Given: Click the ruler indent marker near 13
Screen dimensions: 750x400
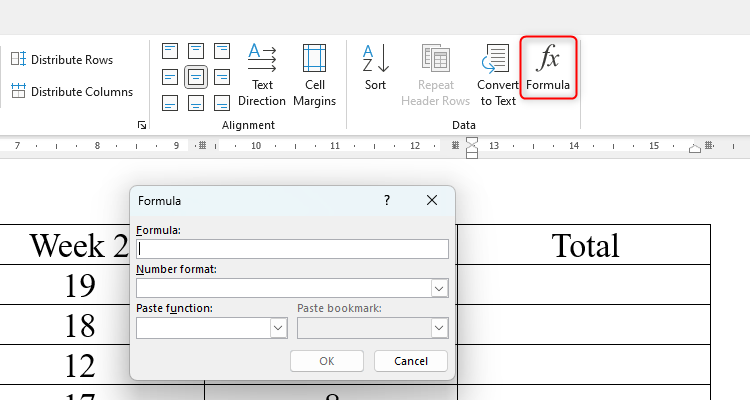Looking at the screenshot, I should click(473, 146).
